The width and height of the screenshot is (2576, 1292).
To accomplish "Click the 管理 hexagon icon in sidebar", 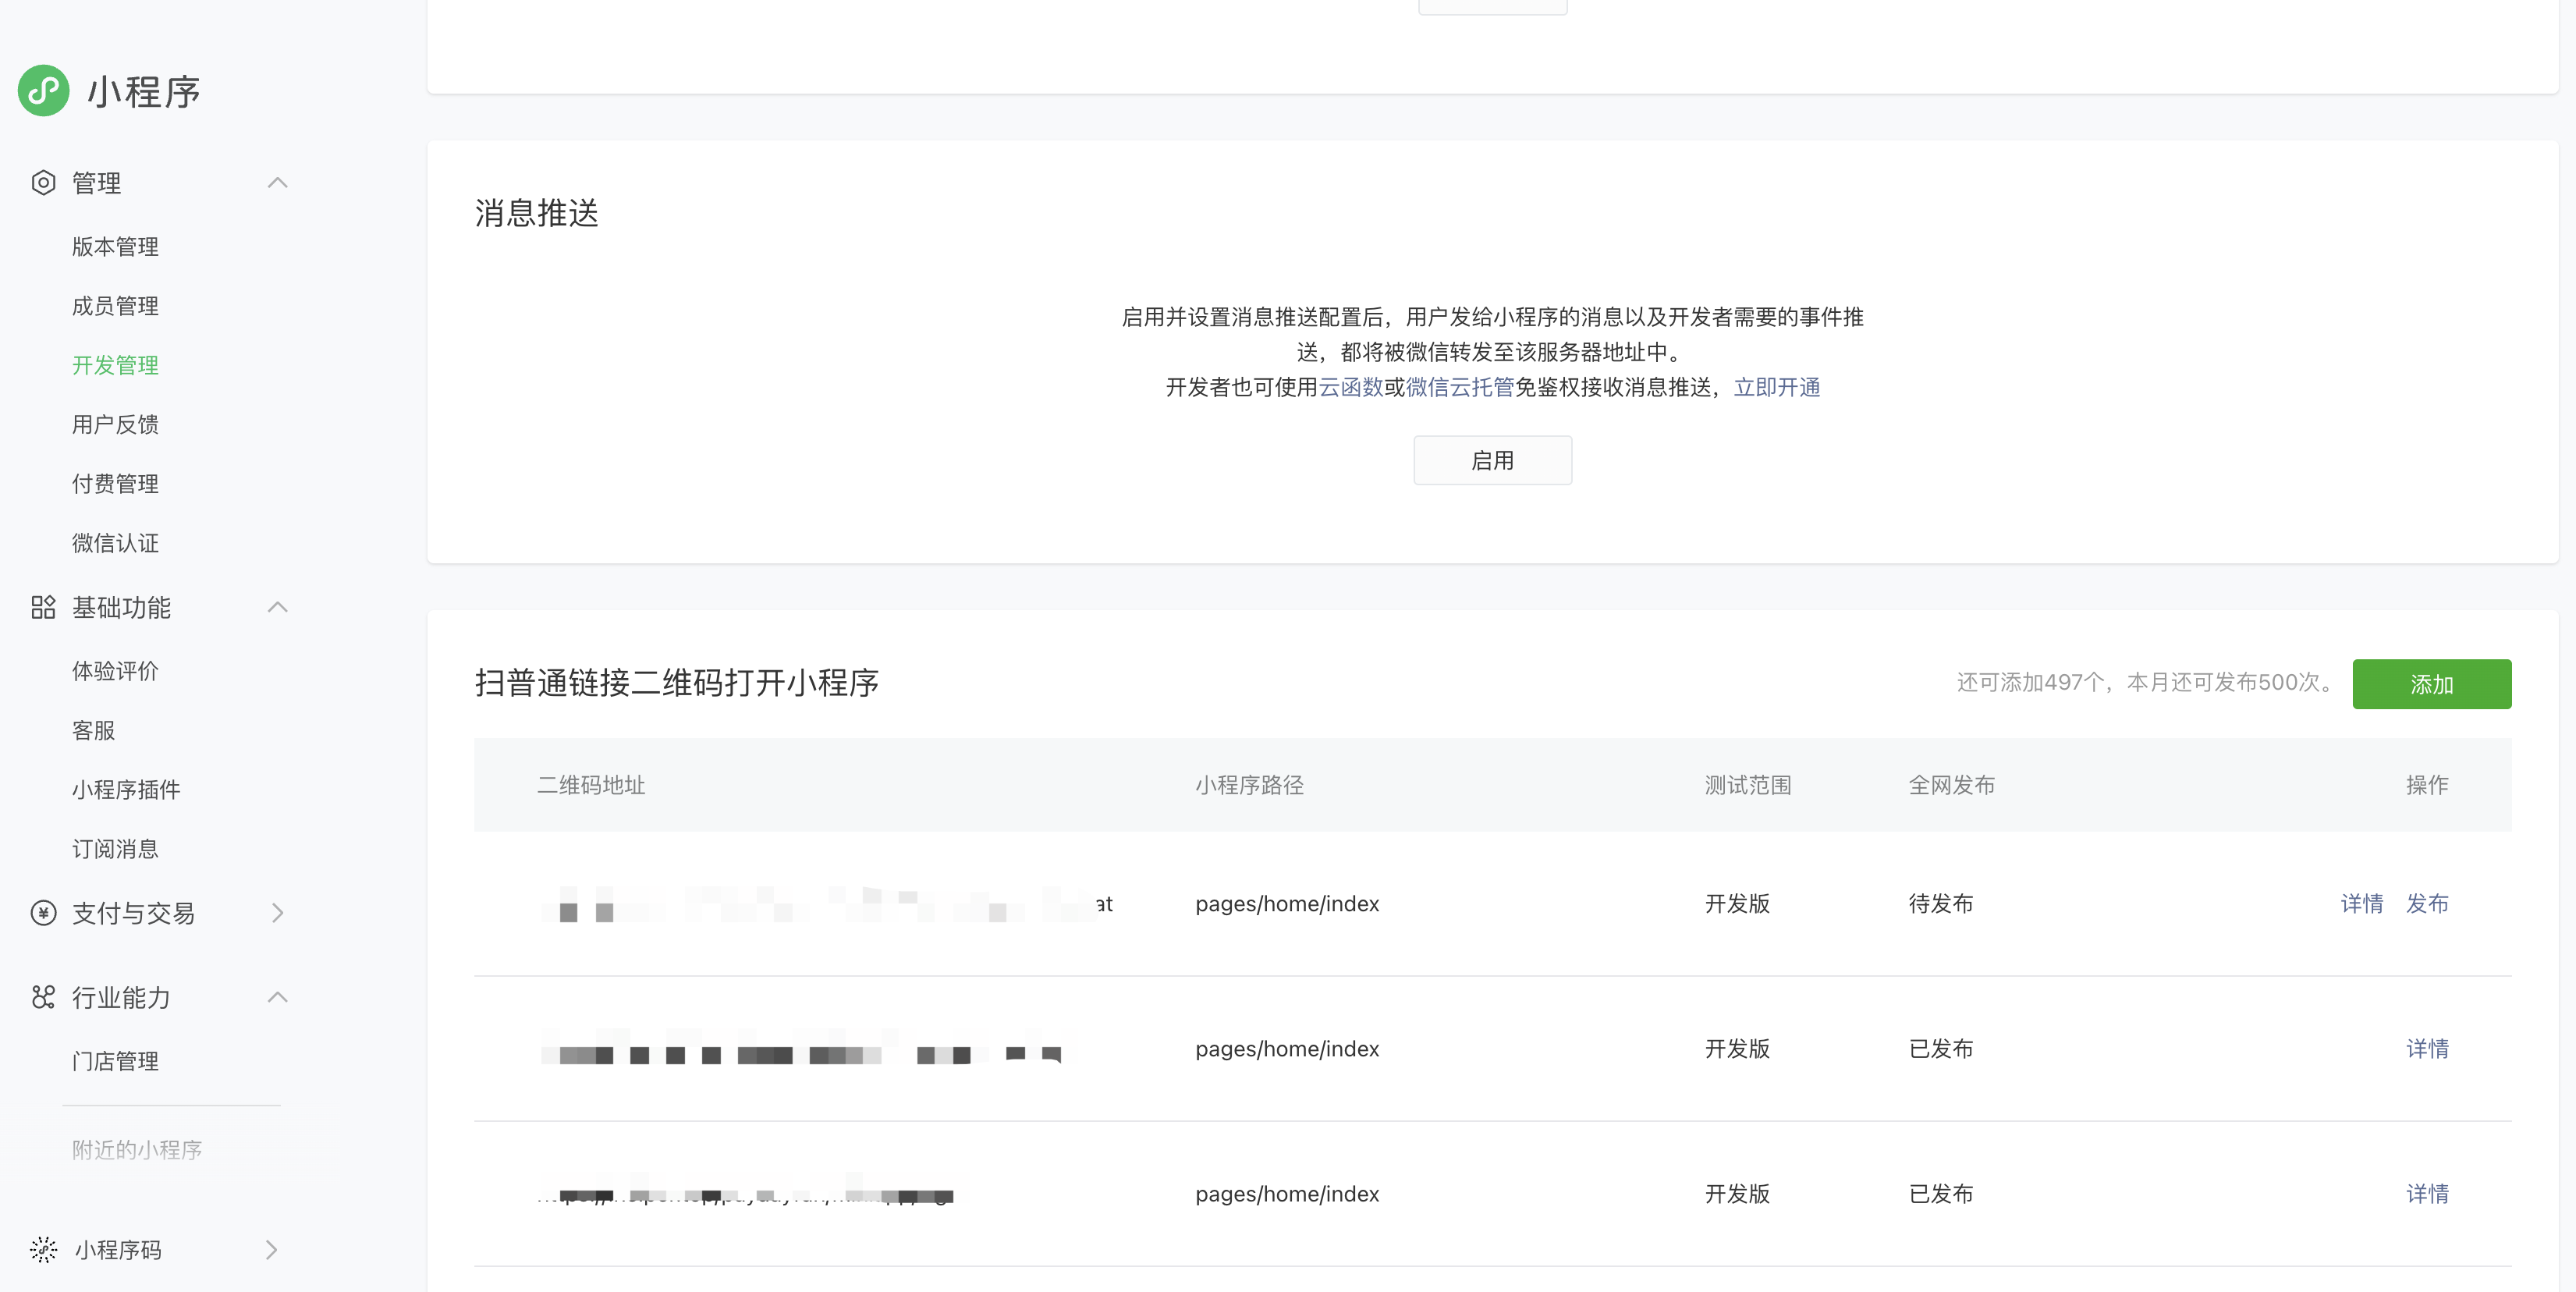I will (x=43, y=183).
